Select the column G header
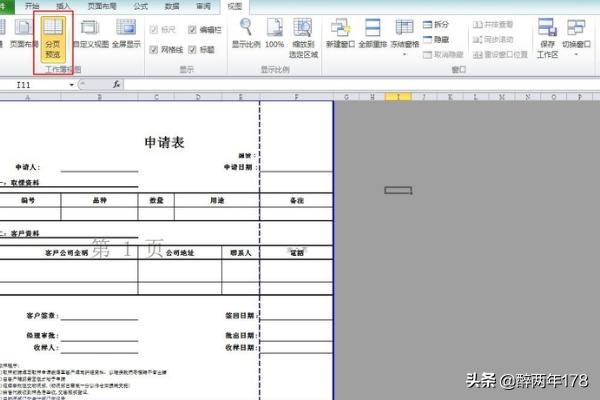 tap(346, 97)
